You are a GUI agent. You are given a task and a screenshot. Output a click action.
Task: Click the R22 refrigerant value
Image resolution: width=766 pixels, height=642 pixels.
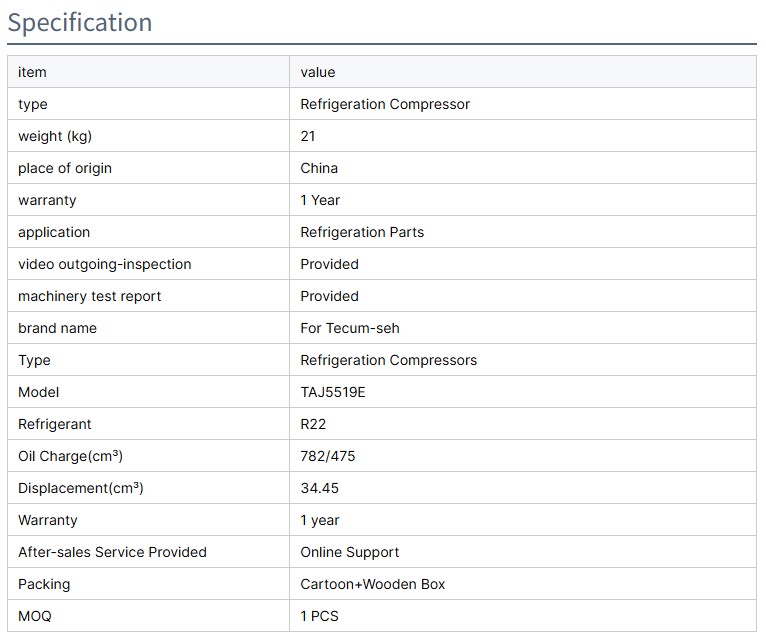314,424
